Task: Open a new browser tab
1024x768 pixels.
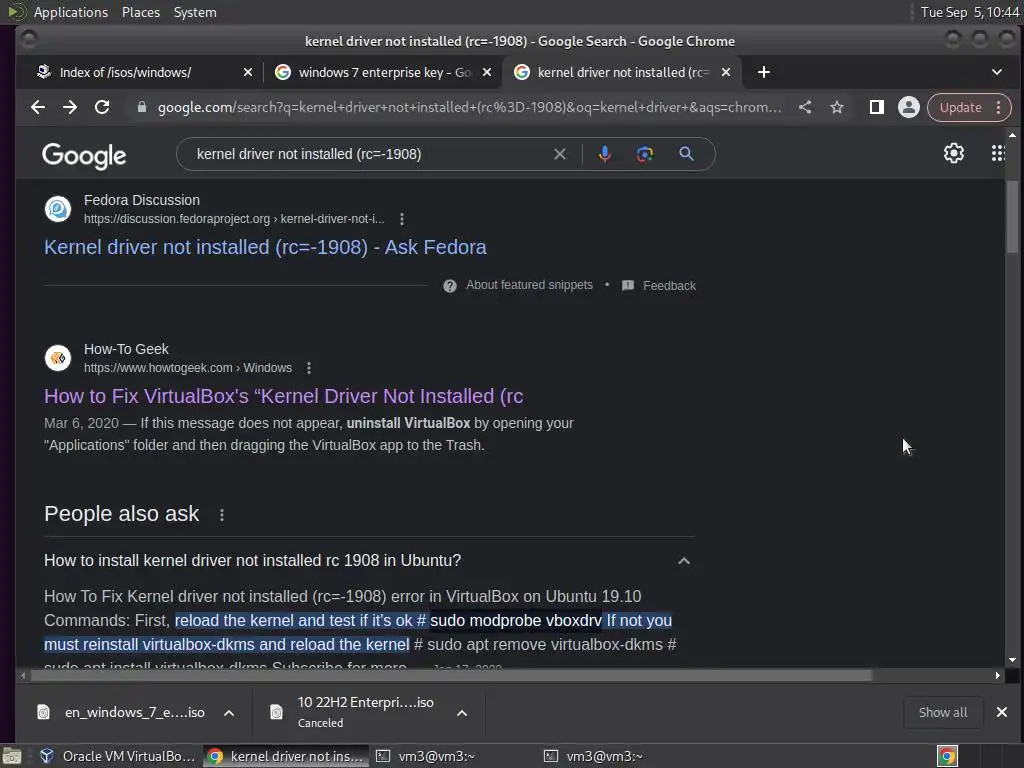Action: (763, 72)
